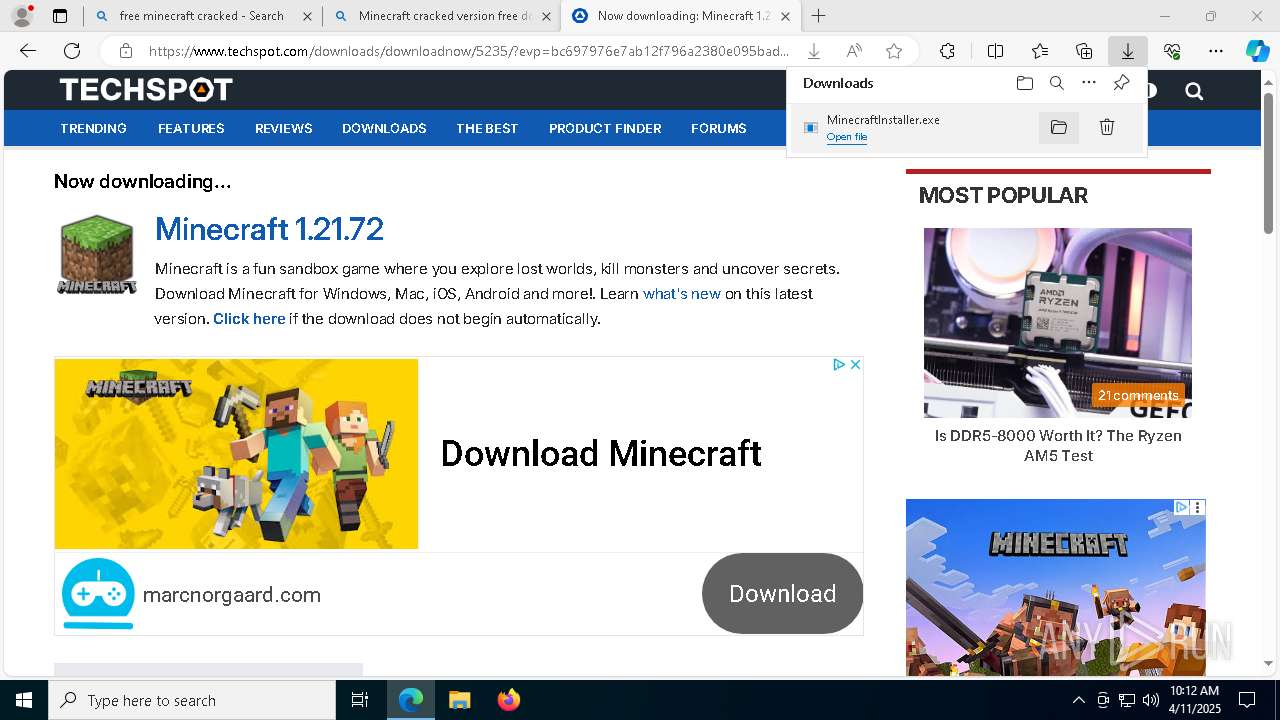This screenshot has width=1280, height=720.
Task: Click the TechSpot search magnifier
Action: tap(1194, 91)
